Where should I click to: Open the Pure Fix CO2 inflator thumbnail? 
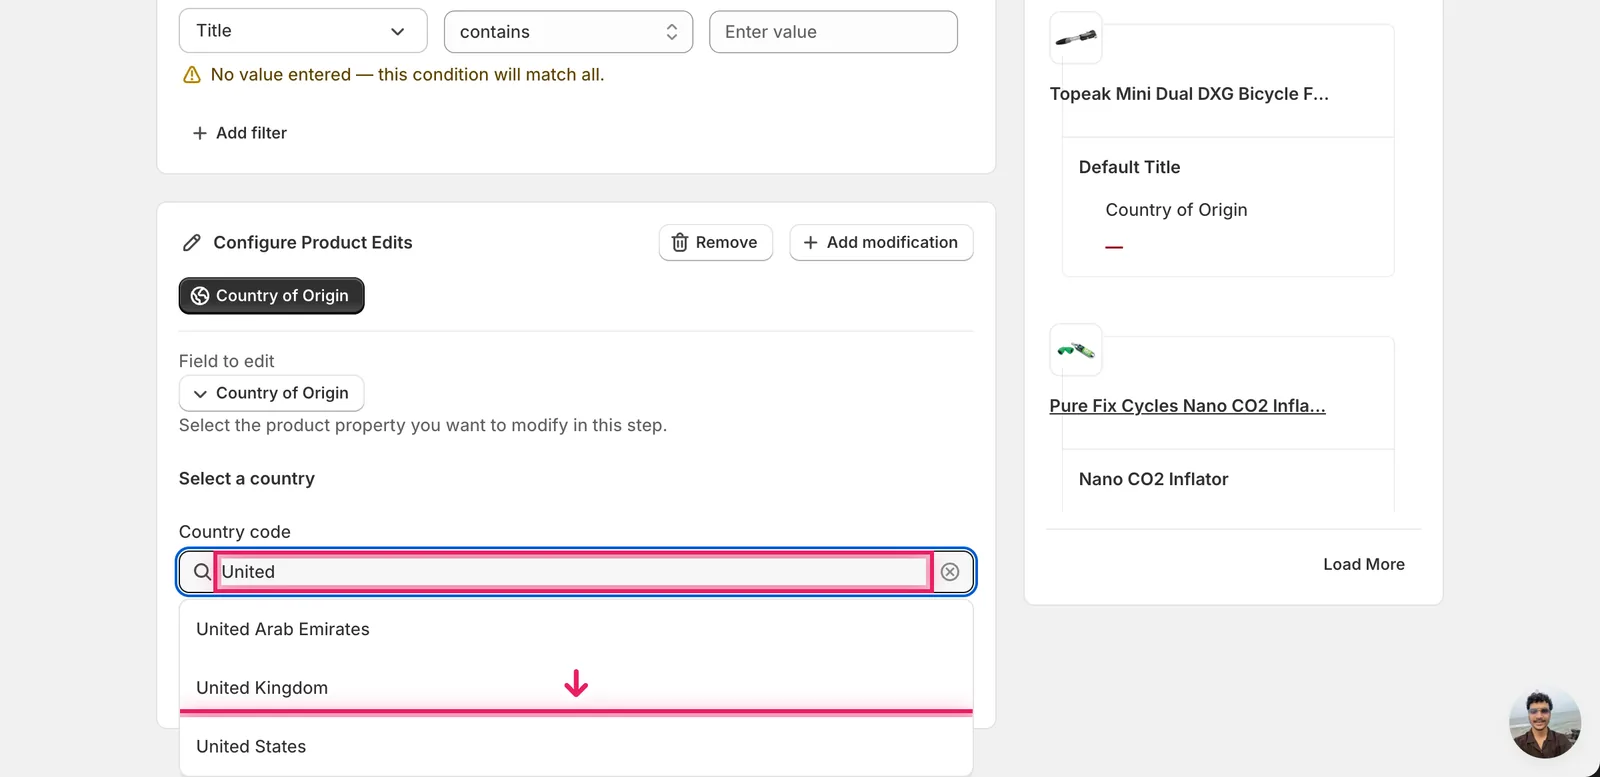click(1076, 350)
